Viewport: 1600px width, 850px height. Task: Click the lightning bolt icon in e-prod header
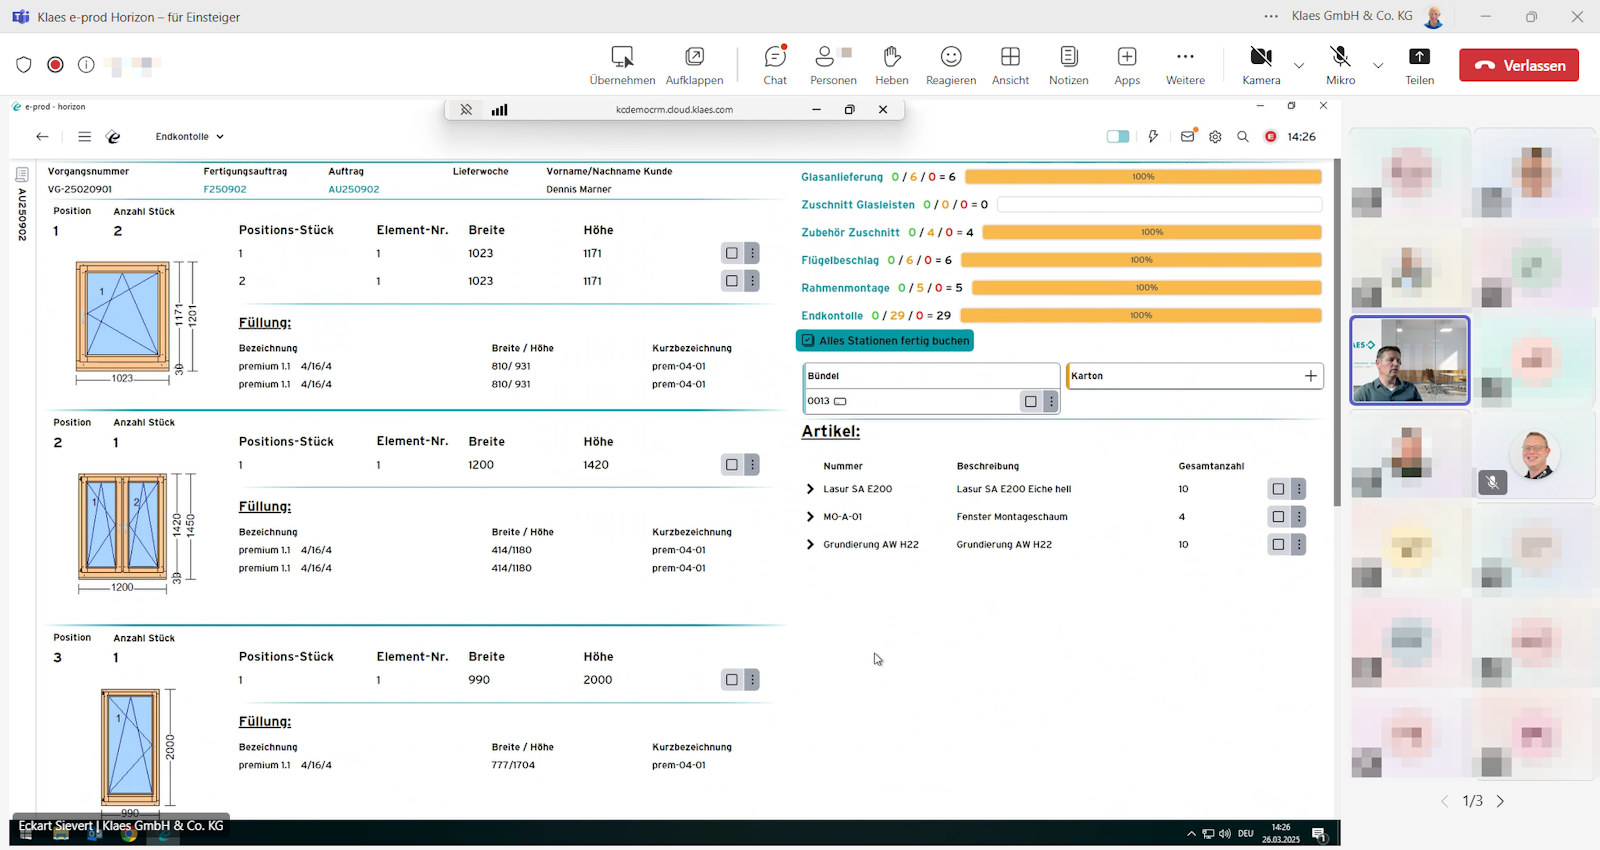click(1153, 137)
